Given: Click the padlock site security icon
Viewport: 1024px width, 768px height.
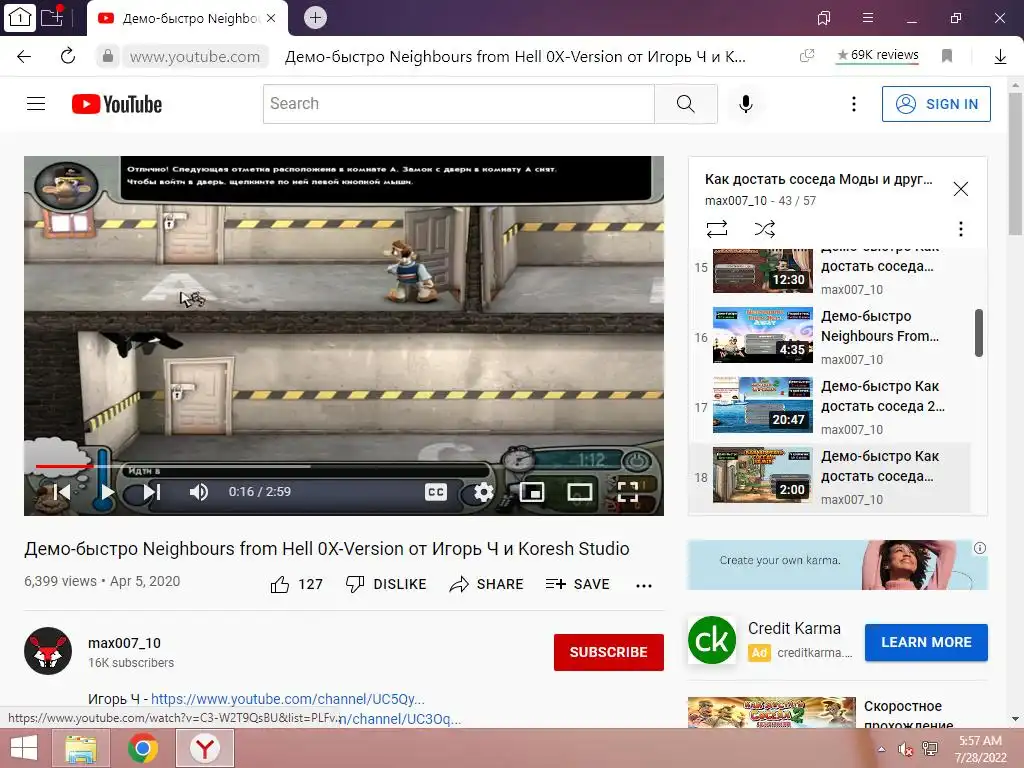Looking at the screenshot, I should (108, 57).
